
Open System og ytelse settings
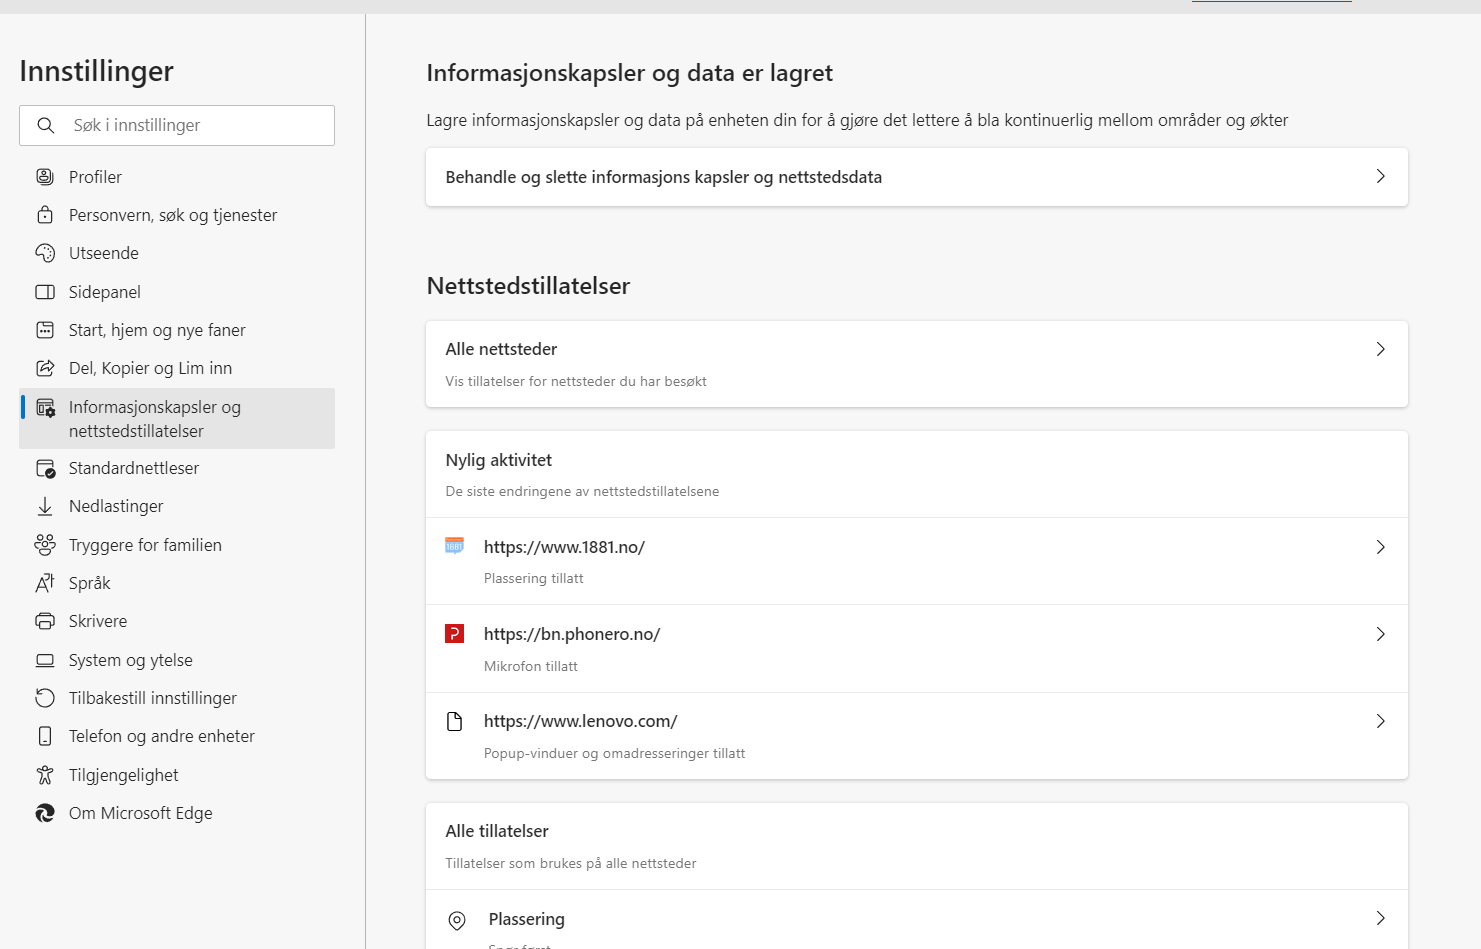tap(131, 660)
